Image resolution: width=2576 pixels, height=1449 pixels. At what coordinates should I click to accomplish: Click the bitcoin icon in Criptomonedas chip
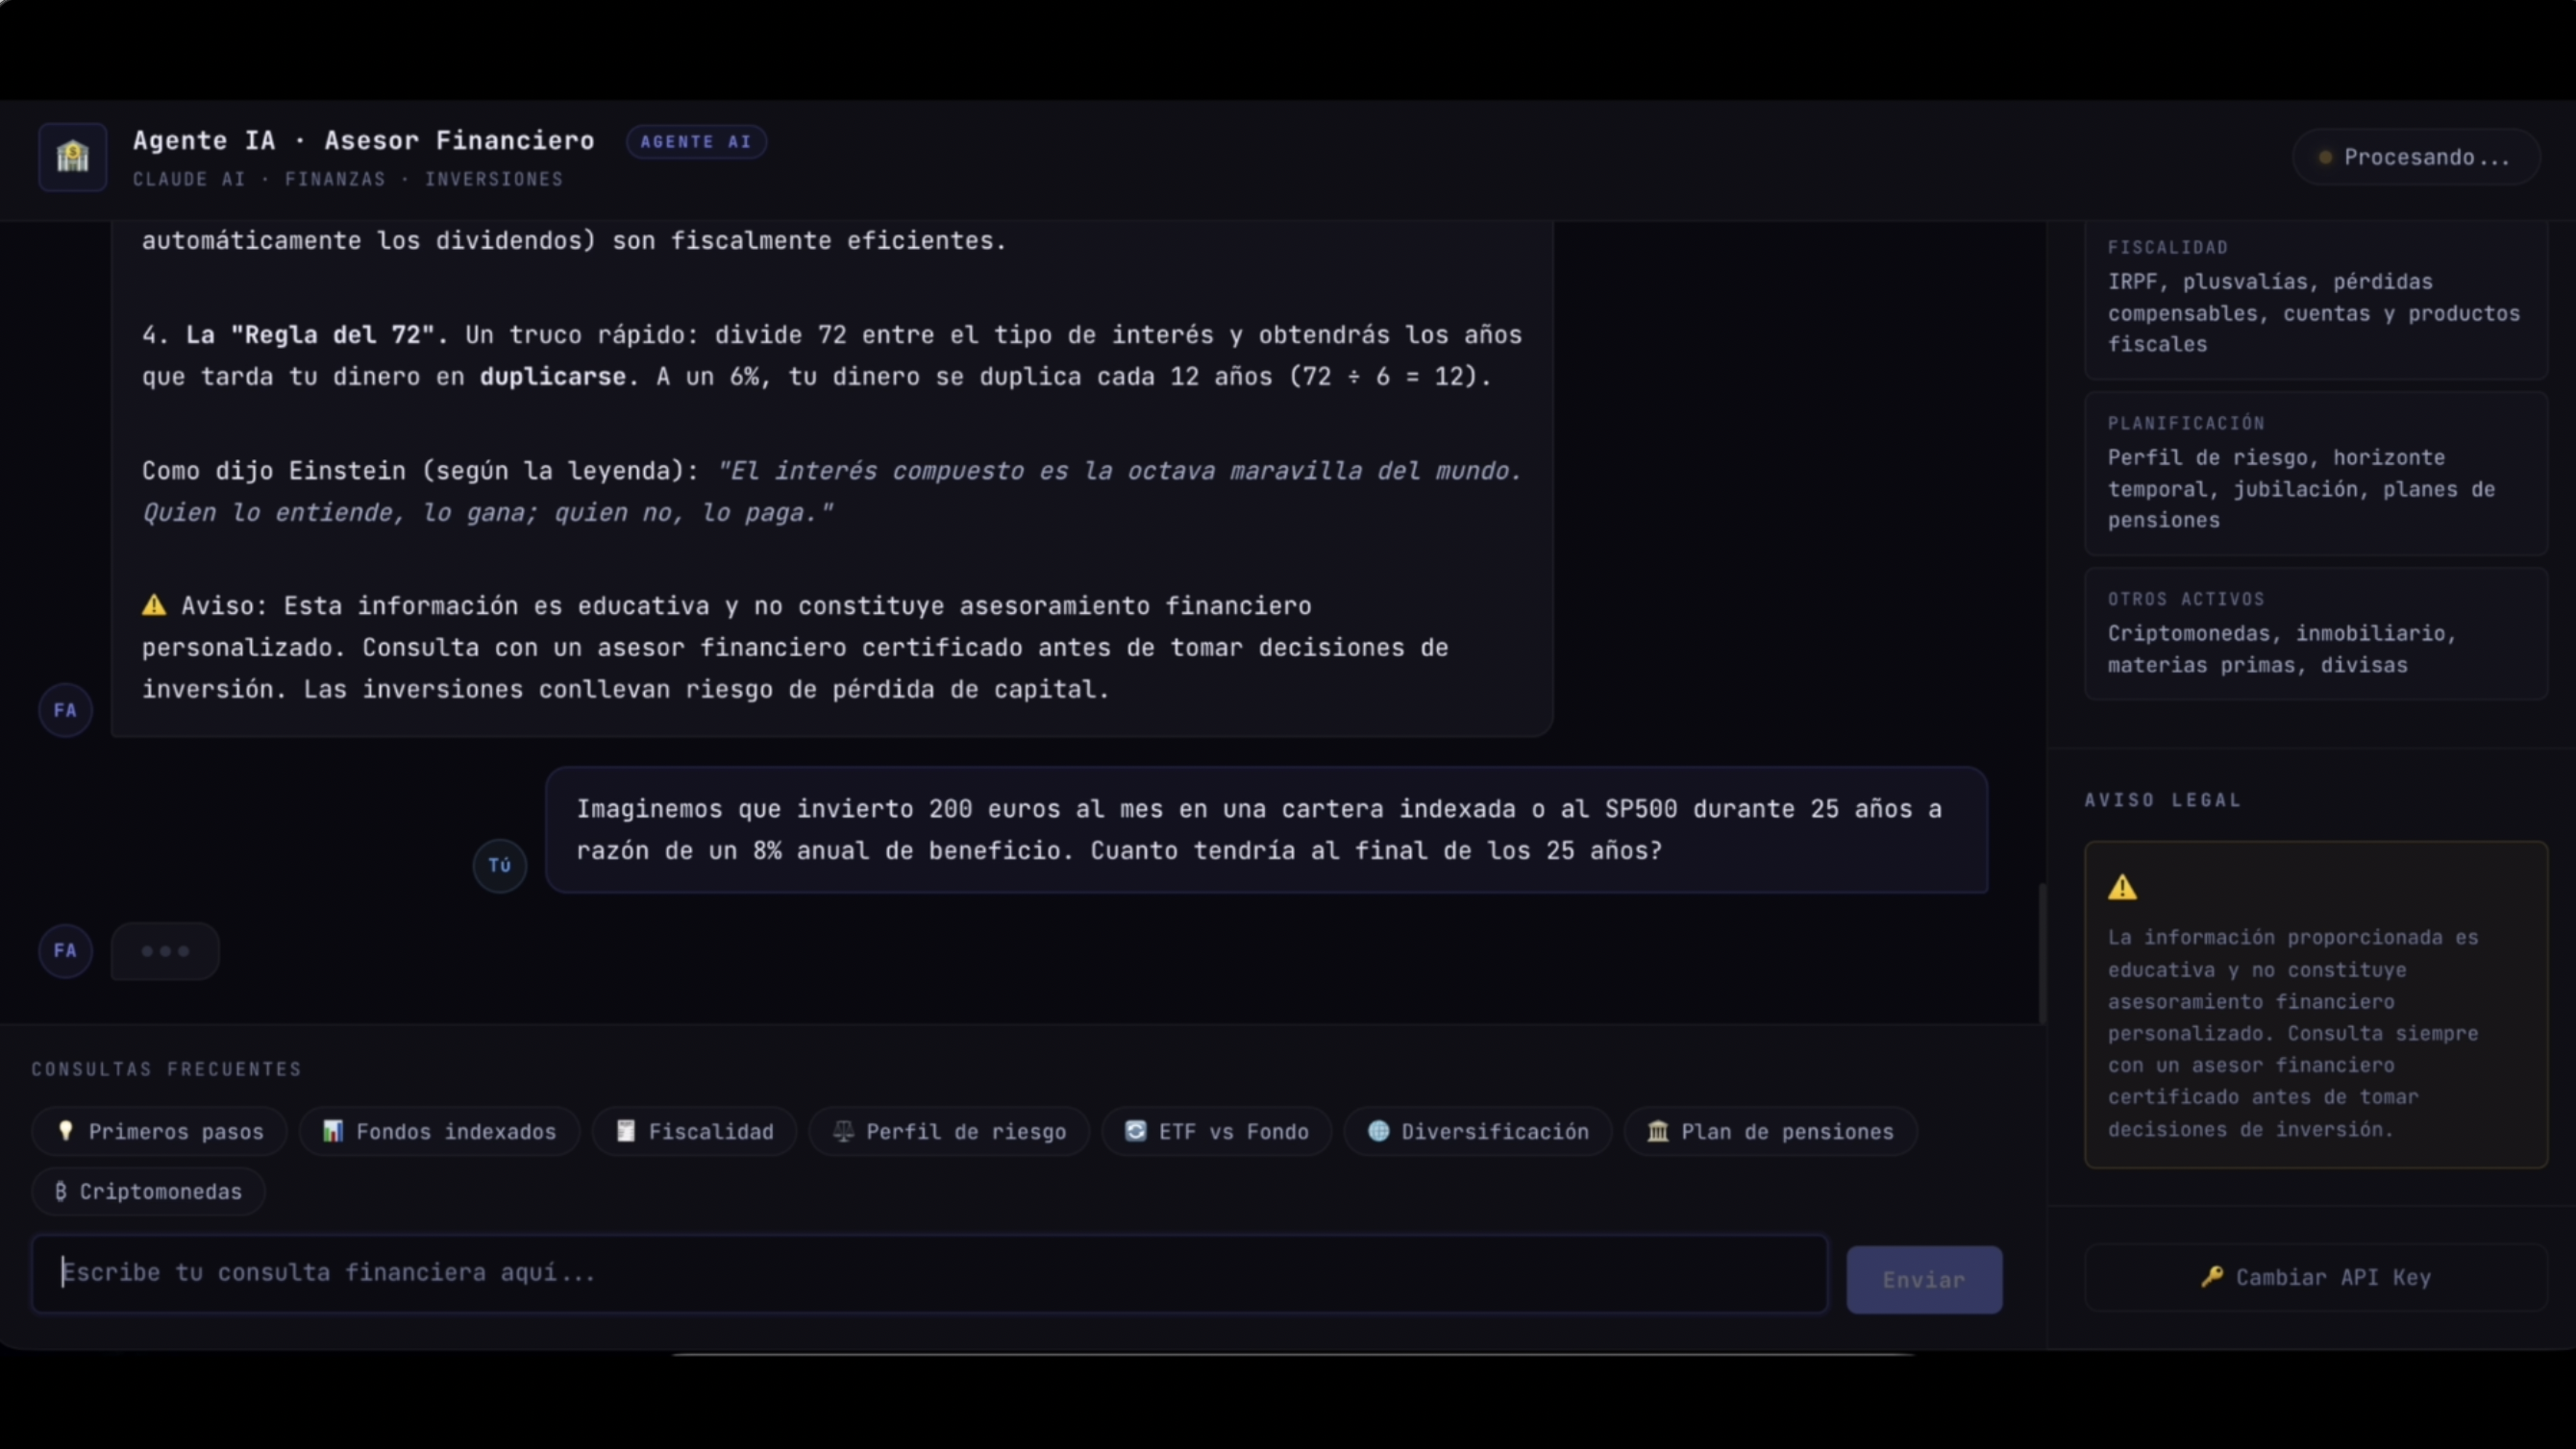61,1191
